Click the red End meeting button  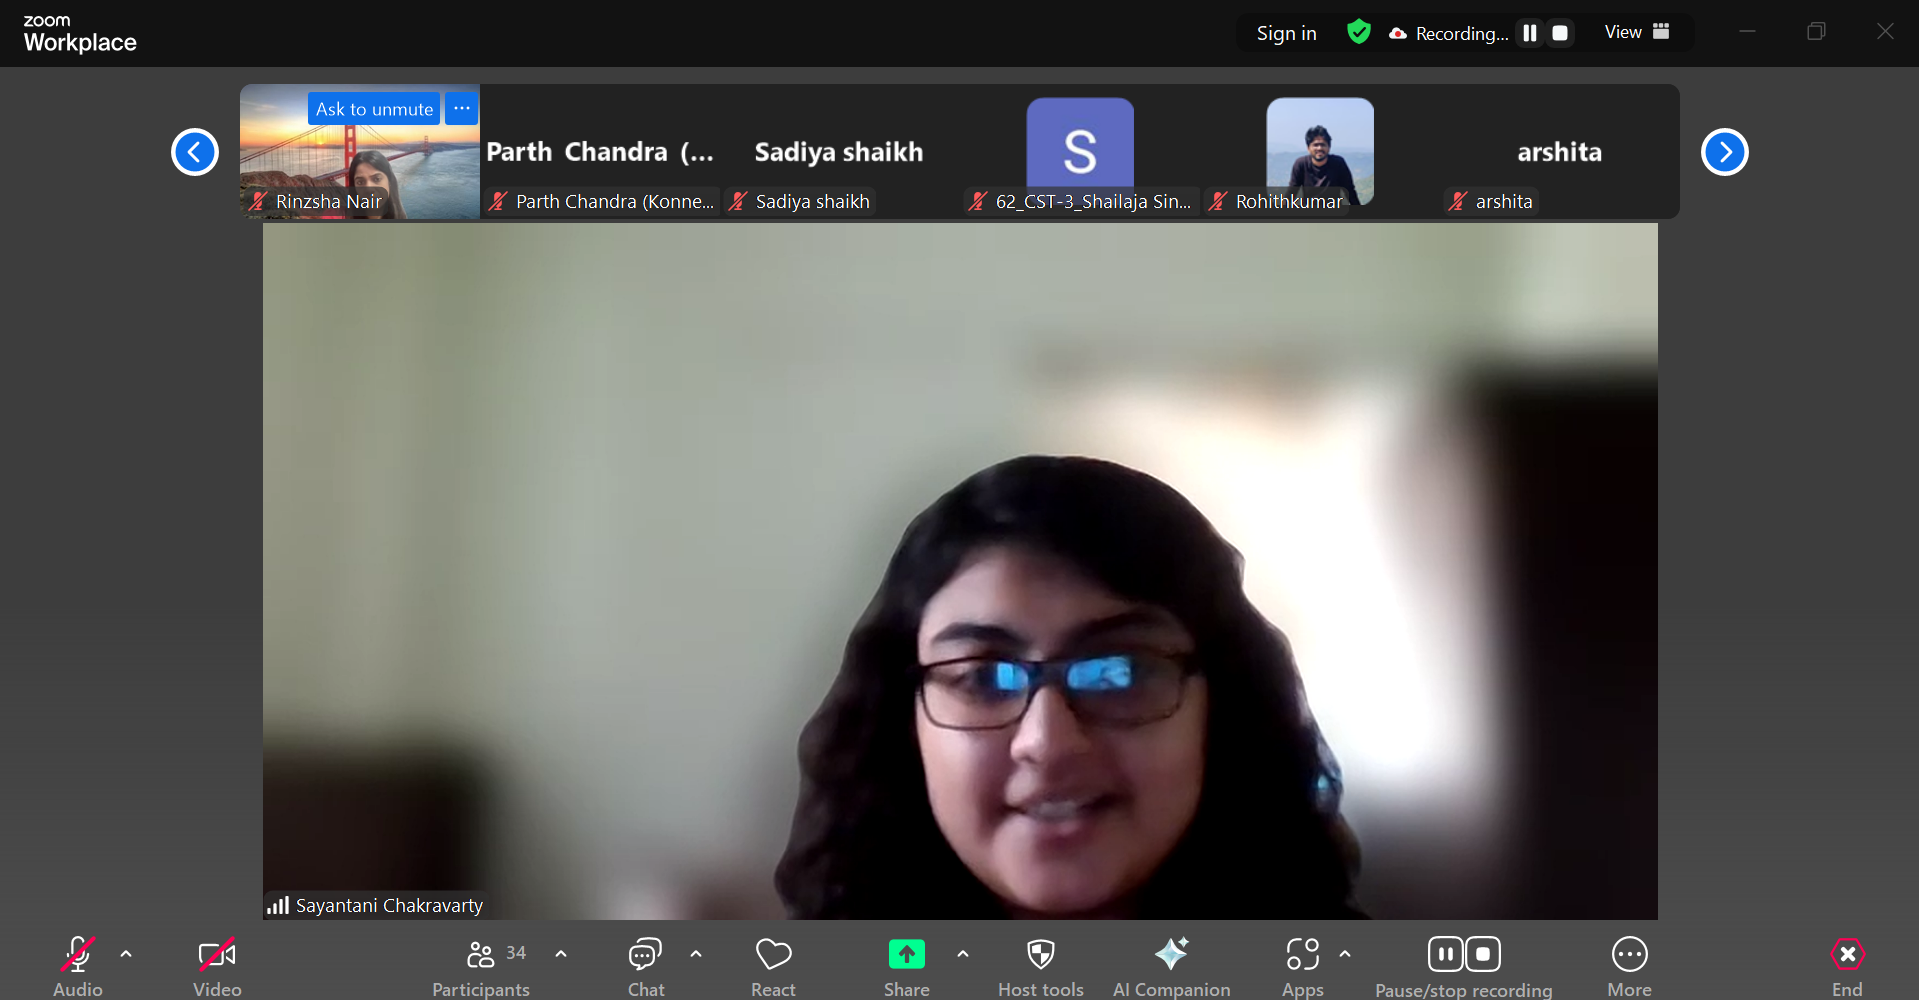pos(1848,966)
